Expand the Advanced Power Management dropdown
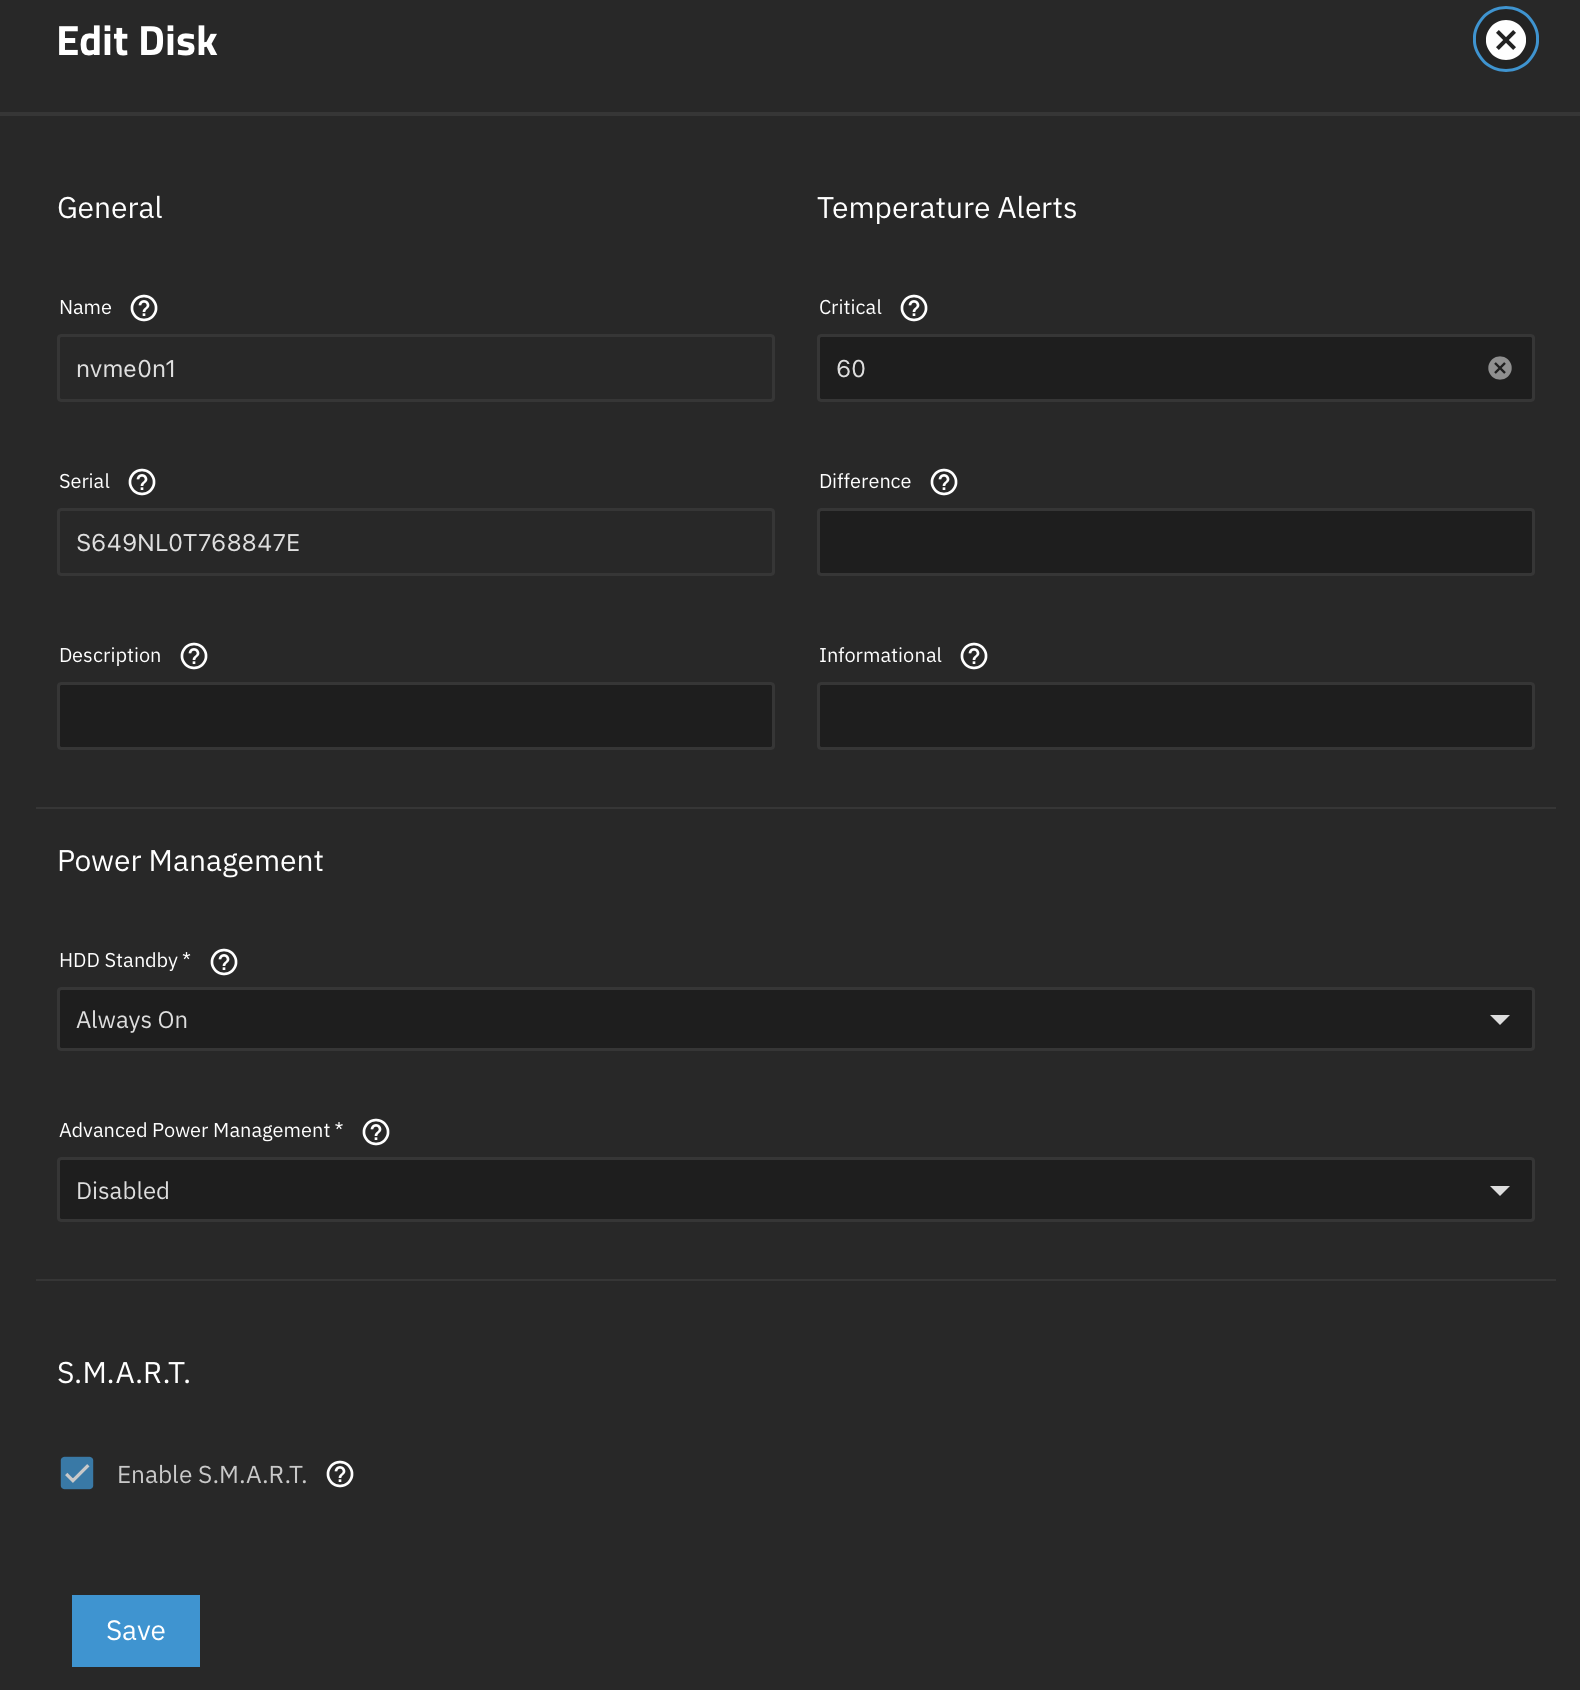Image resolution: width=1580 pixels, height=1690 pixels. click(795, 1190)
